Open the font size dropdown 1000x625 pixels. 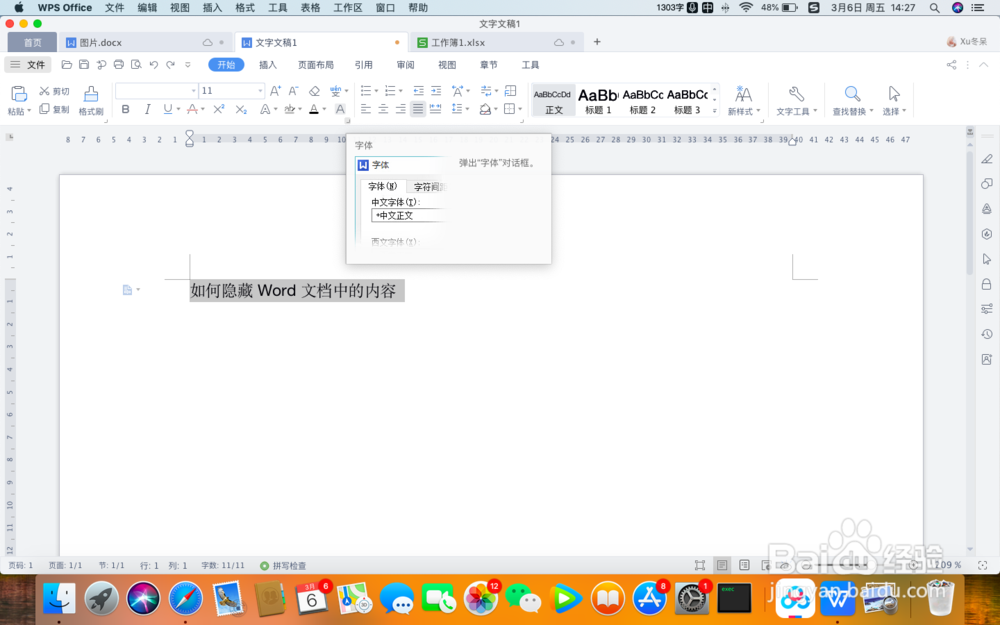click(x=260, y=91)
